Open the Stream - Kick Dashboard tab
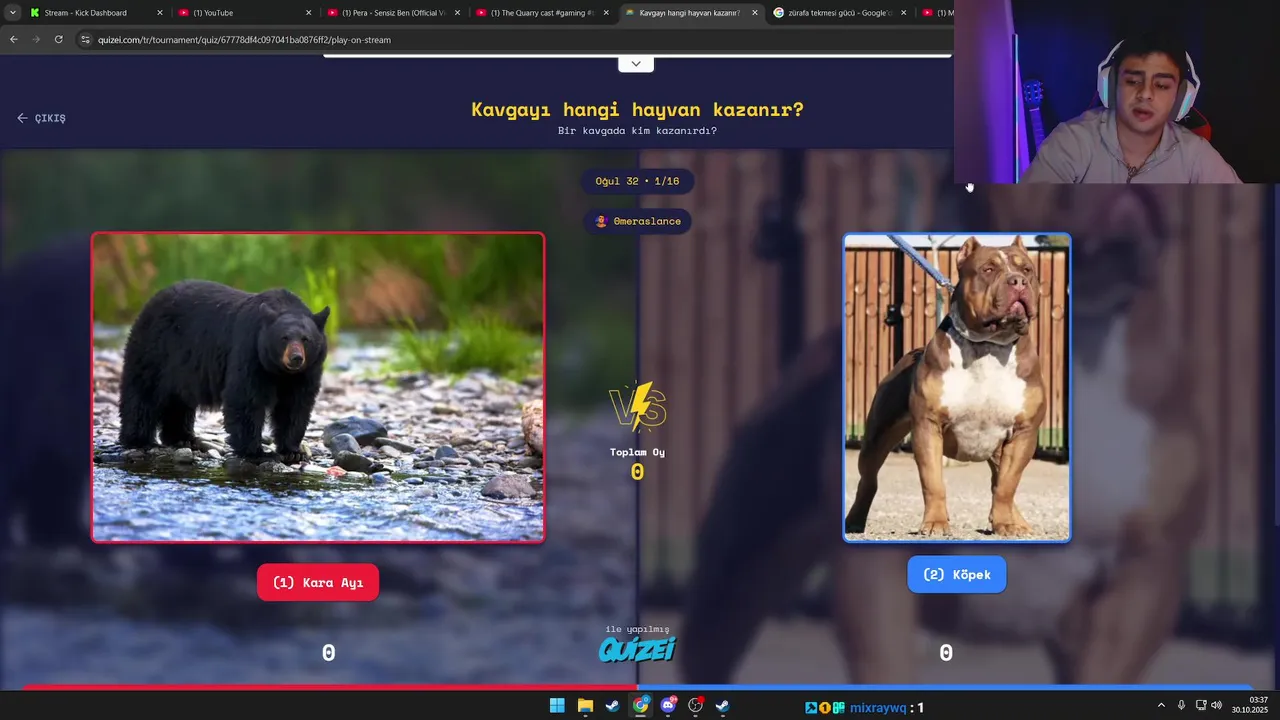 (85, 13)
